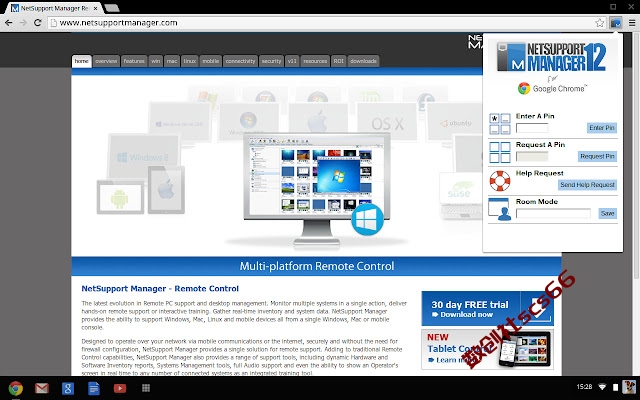Open Gmail from the shelf
The image size is (640, 400).
[42, 388]
